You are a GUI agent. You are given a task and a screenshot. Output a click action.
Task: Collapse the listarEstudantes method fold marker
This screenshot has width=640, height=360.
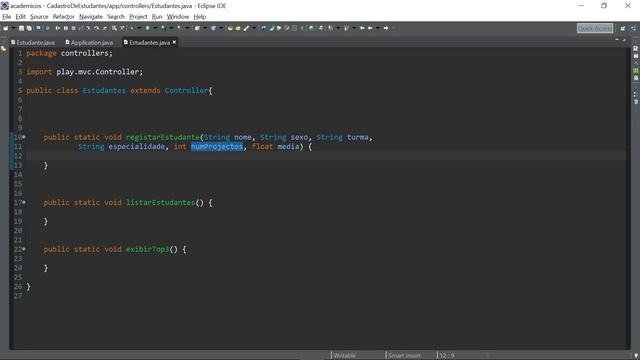24,202
